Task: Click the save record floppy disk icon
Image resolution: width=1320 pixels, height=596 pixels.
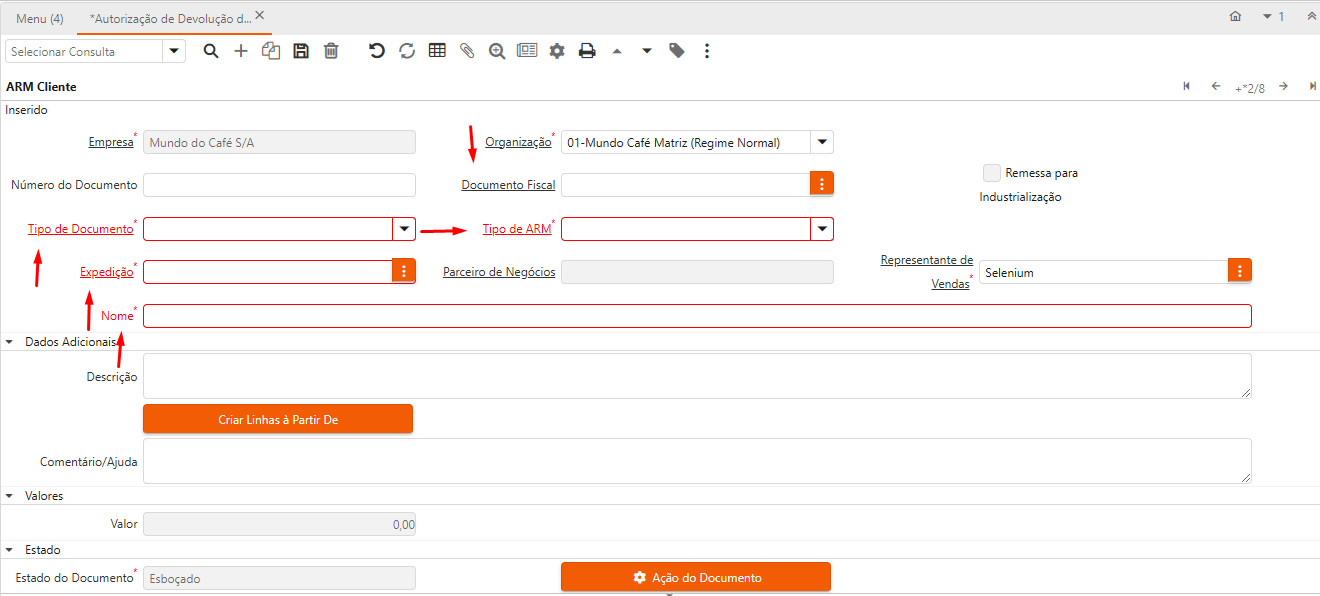Action: coord(301,51)
